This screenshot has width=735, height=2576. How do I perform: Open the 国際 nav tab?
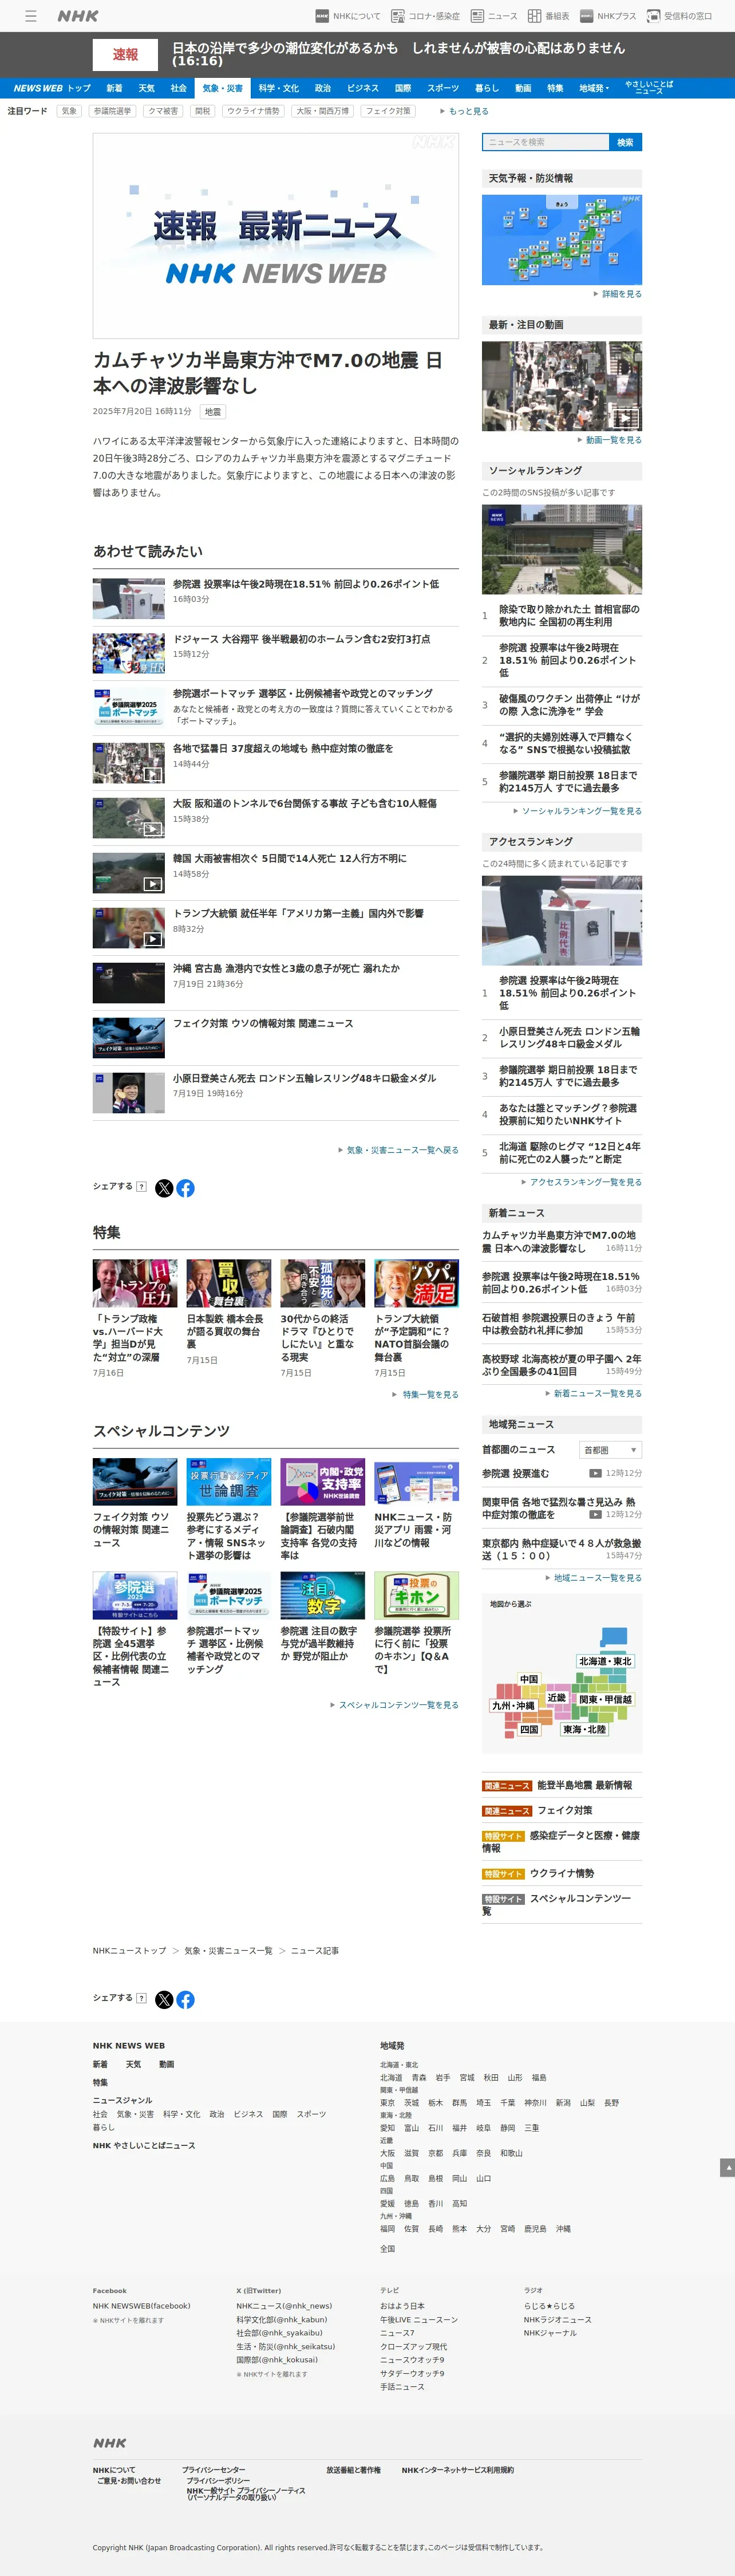[403, 88]
